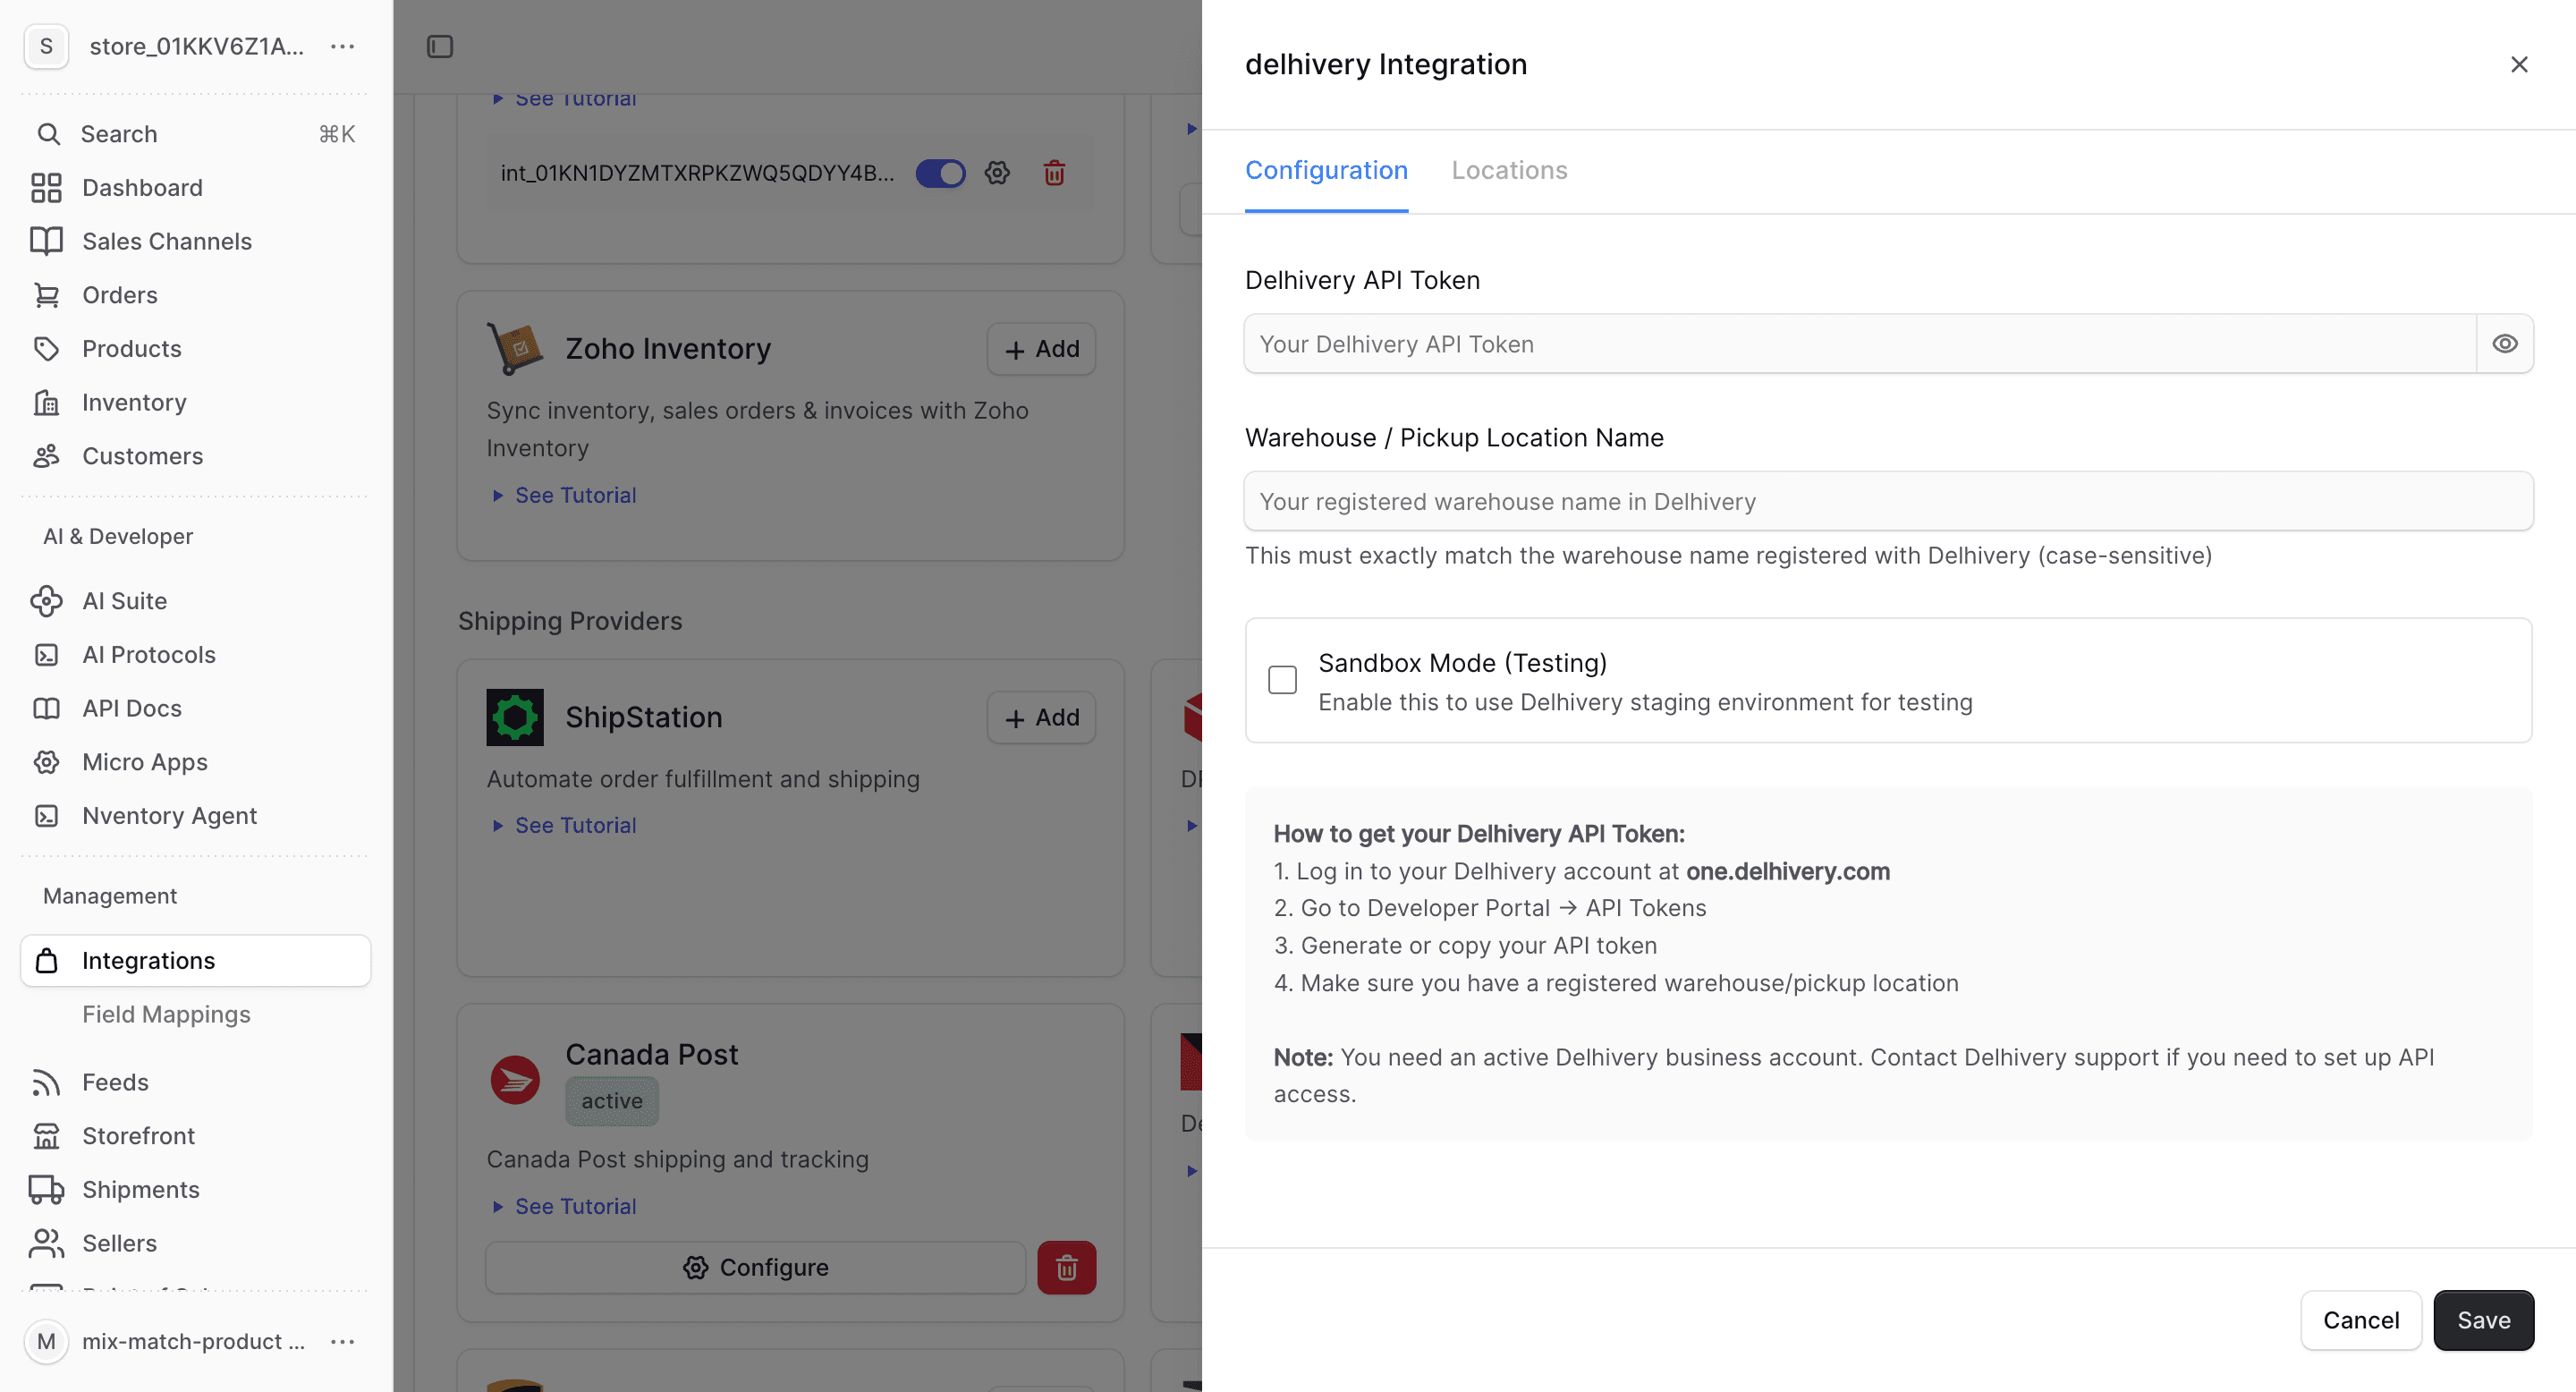Screen dimensions: 2576x1392
Task: Click the Products tag icon
Action: pyautogui.click(x=46, y=349)
